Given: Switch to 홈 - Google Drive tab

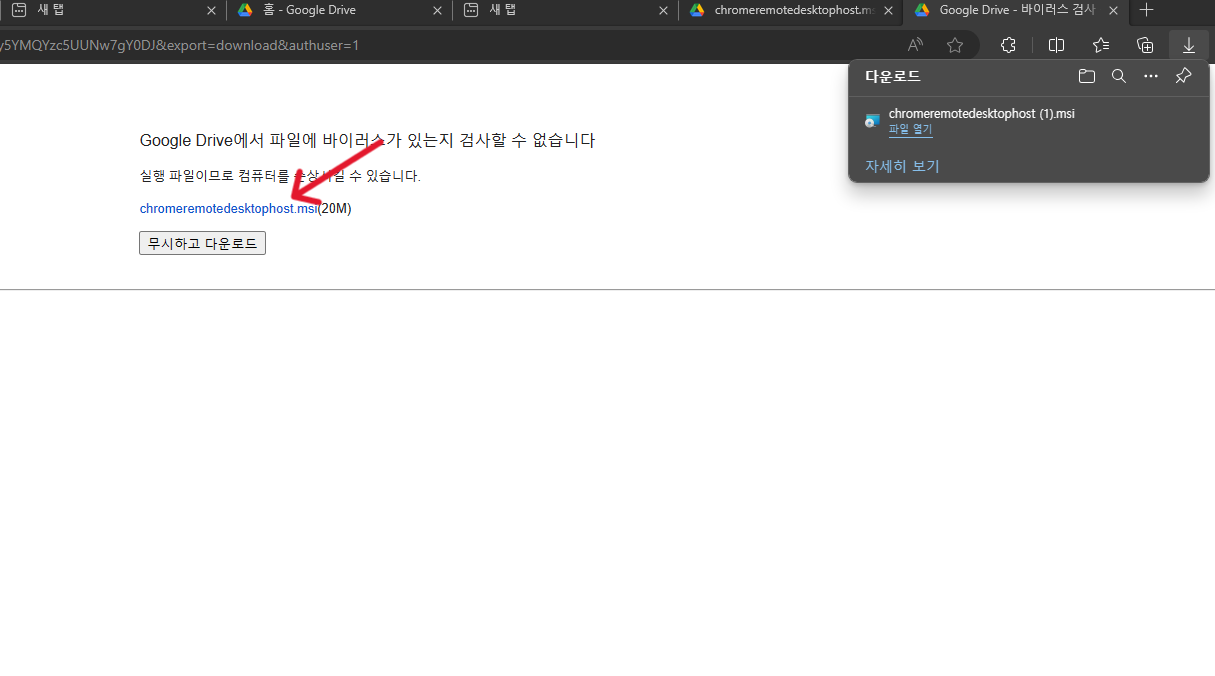Looking at the screenshot, I should coord(338,10).
